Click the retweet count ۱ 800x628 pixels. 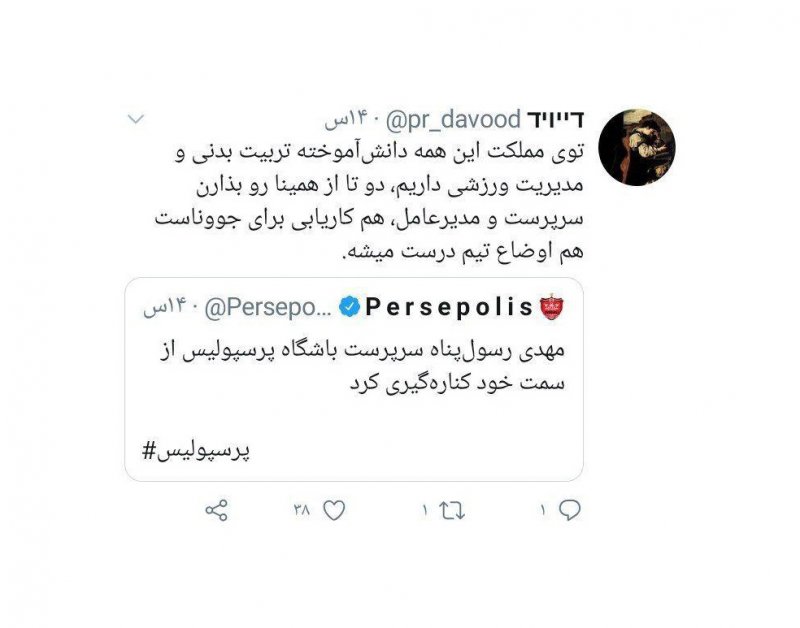424,510
